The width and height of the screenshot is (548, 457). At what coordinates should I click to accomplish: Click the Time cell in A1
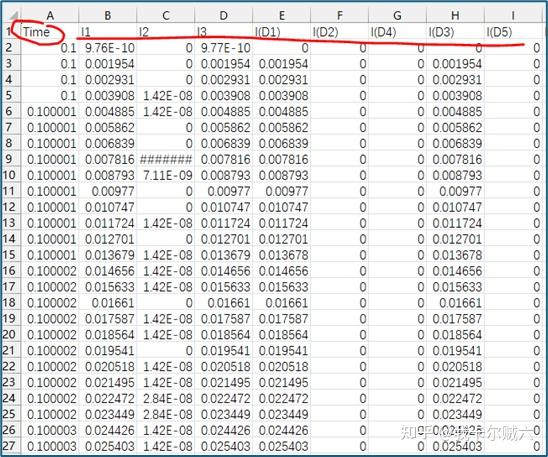tap(50, 32)
